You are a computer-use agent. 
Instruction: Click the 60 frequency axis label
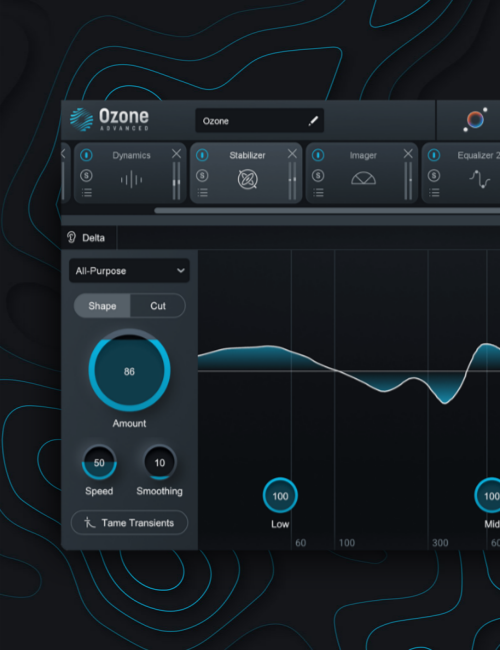coord(301,543)
